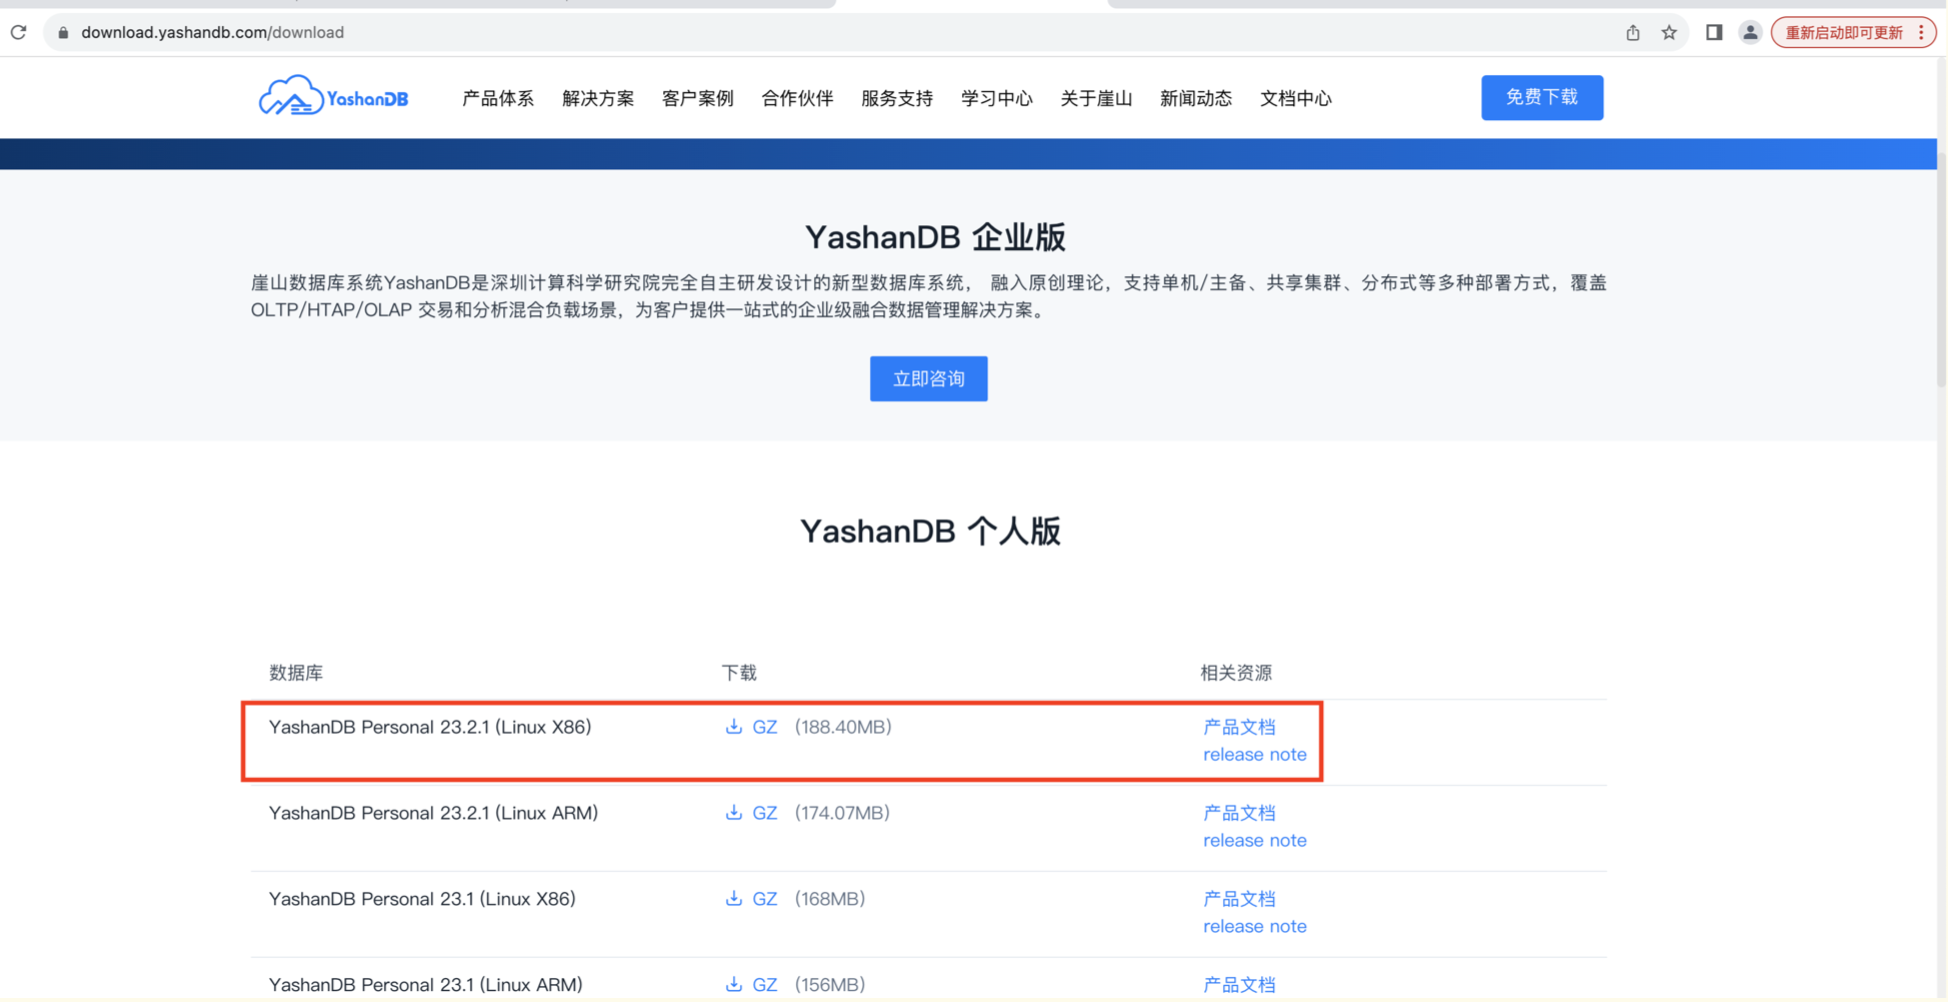Open the 服务支持 navigation item

click(x=897, y=98)
